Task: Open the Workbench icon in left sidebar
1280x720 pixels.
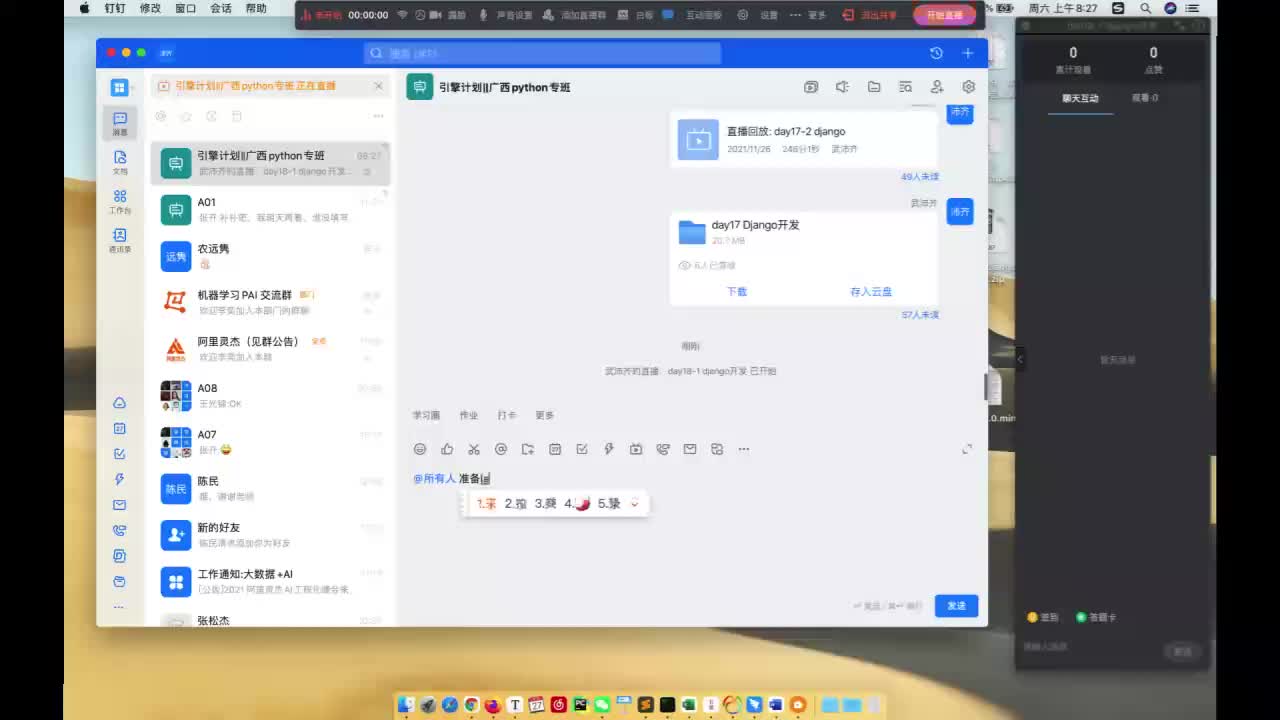Action: pyautogui.click(x=120, y=201)
